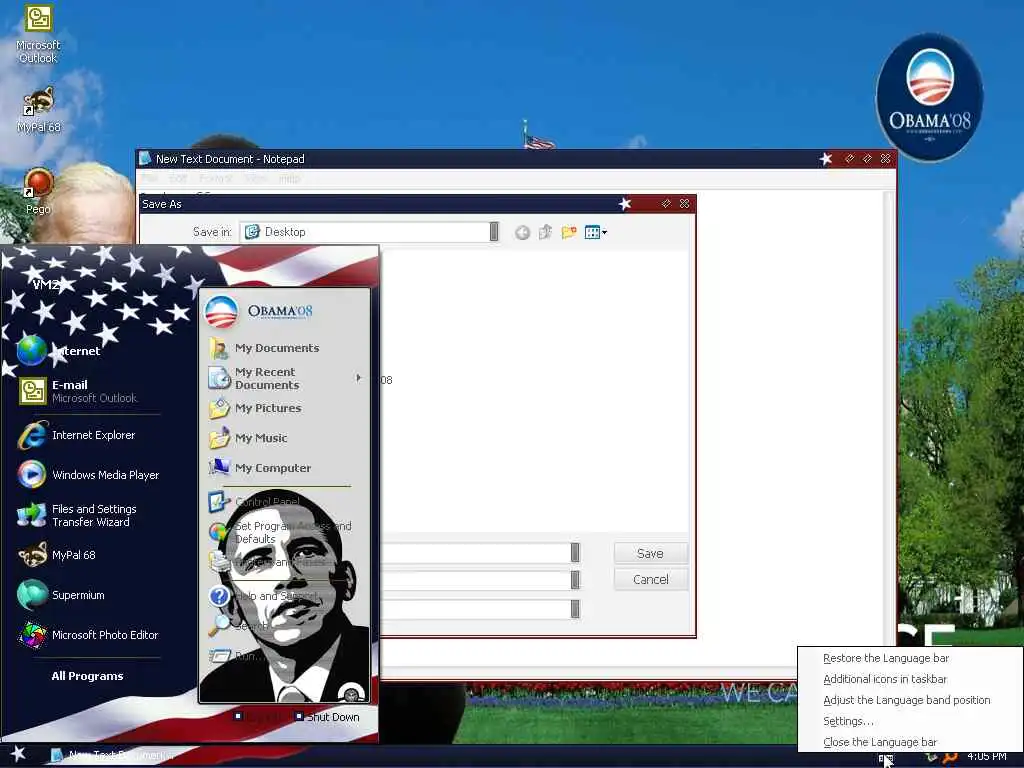This screenshot has height=768, width=1024.
Task: Go up one level in Save As dialog
Action: (x=545, y=232)
